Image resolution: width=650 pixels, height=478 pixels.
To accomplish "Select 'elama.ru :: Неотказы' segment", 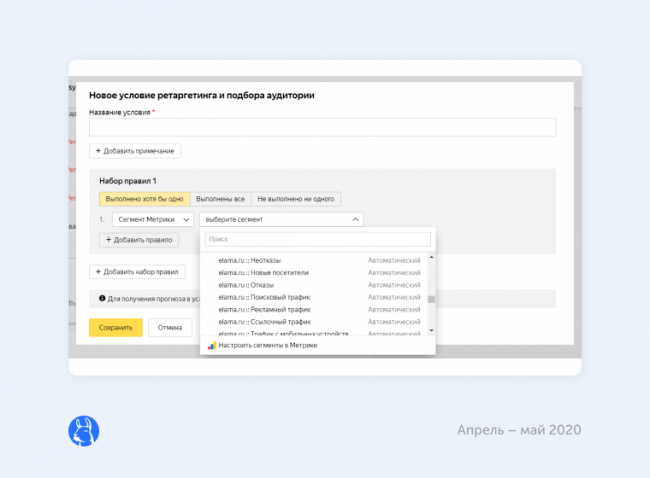I will click(x=250, y=260).
